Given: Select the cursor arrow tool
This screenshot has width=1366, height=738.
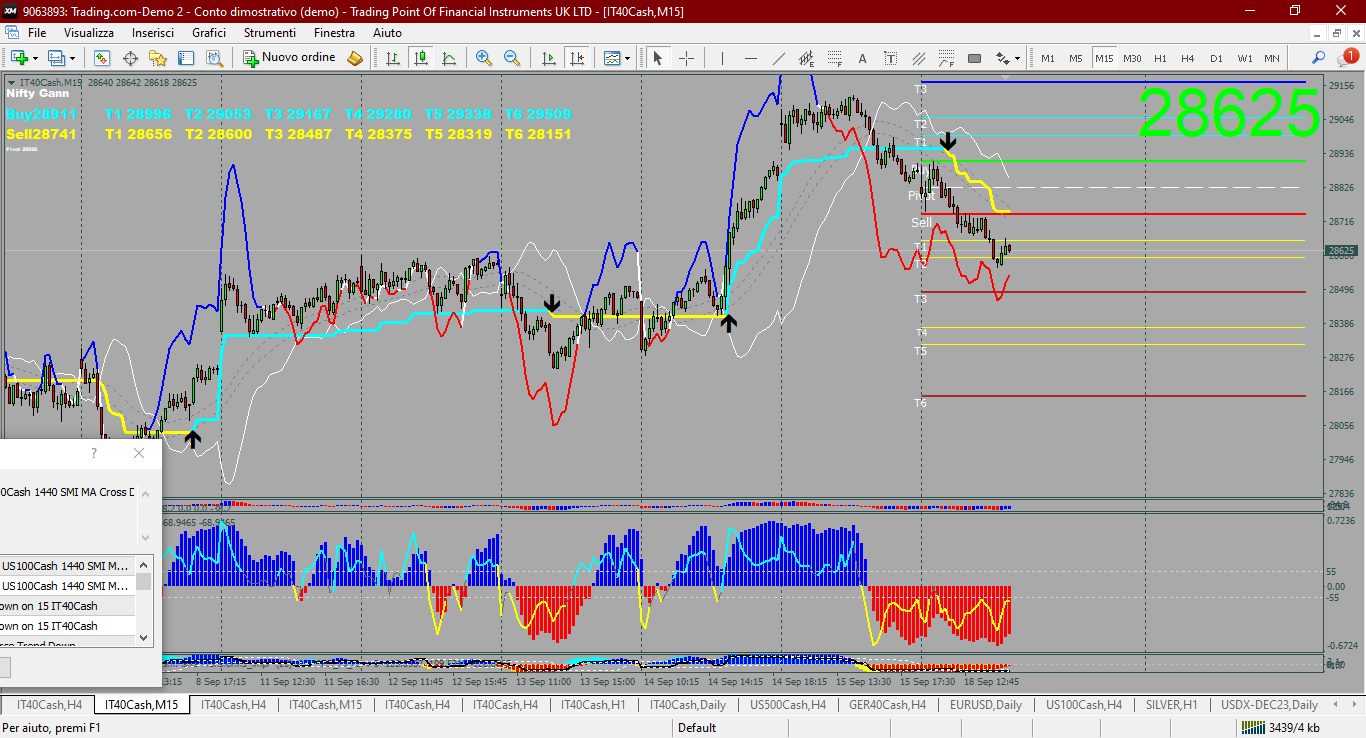Looking at the screenshot, I should [658, 58].
